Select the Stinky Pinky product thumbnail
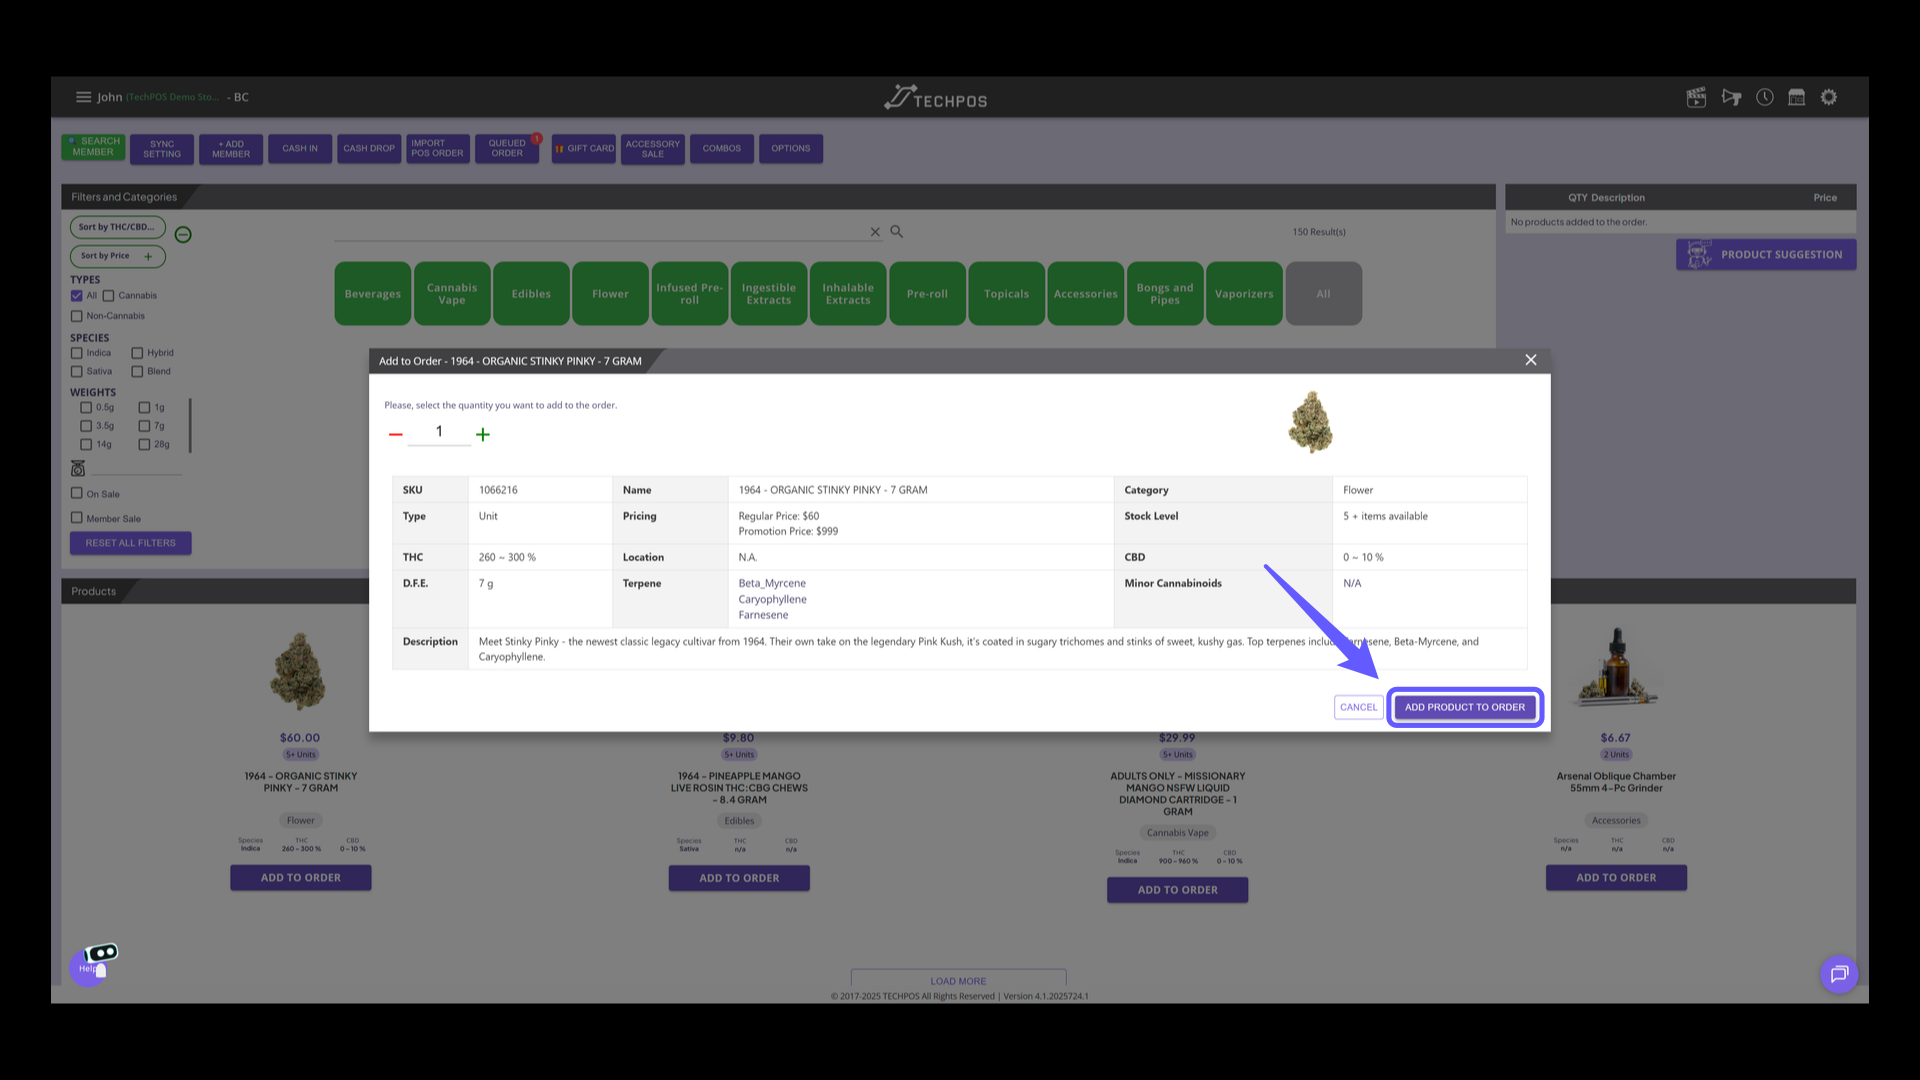Viewport: 1920px width, 1080px height. [x=298, y=672]
